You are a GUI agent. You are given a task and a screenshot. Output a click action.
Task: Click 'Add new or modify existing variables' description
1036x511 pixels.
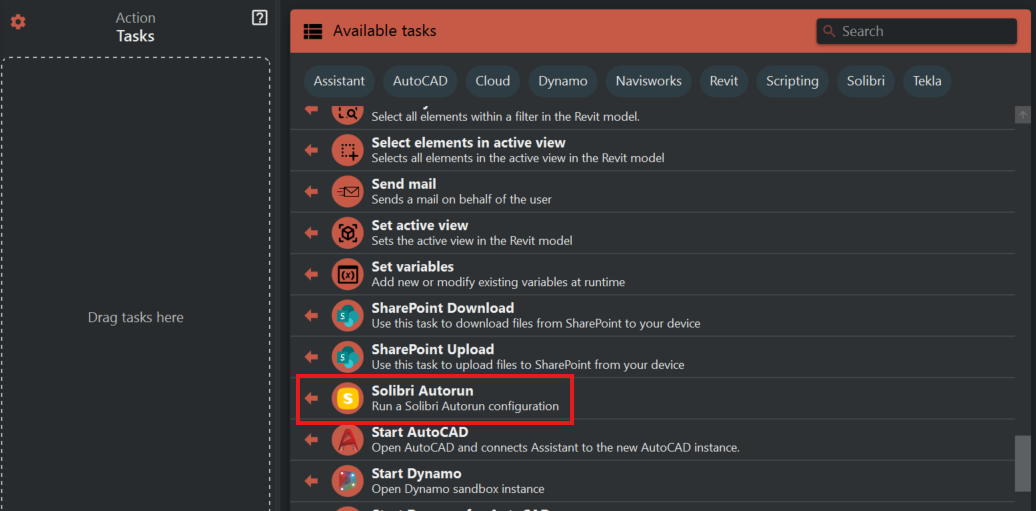click(498, 282)
